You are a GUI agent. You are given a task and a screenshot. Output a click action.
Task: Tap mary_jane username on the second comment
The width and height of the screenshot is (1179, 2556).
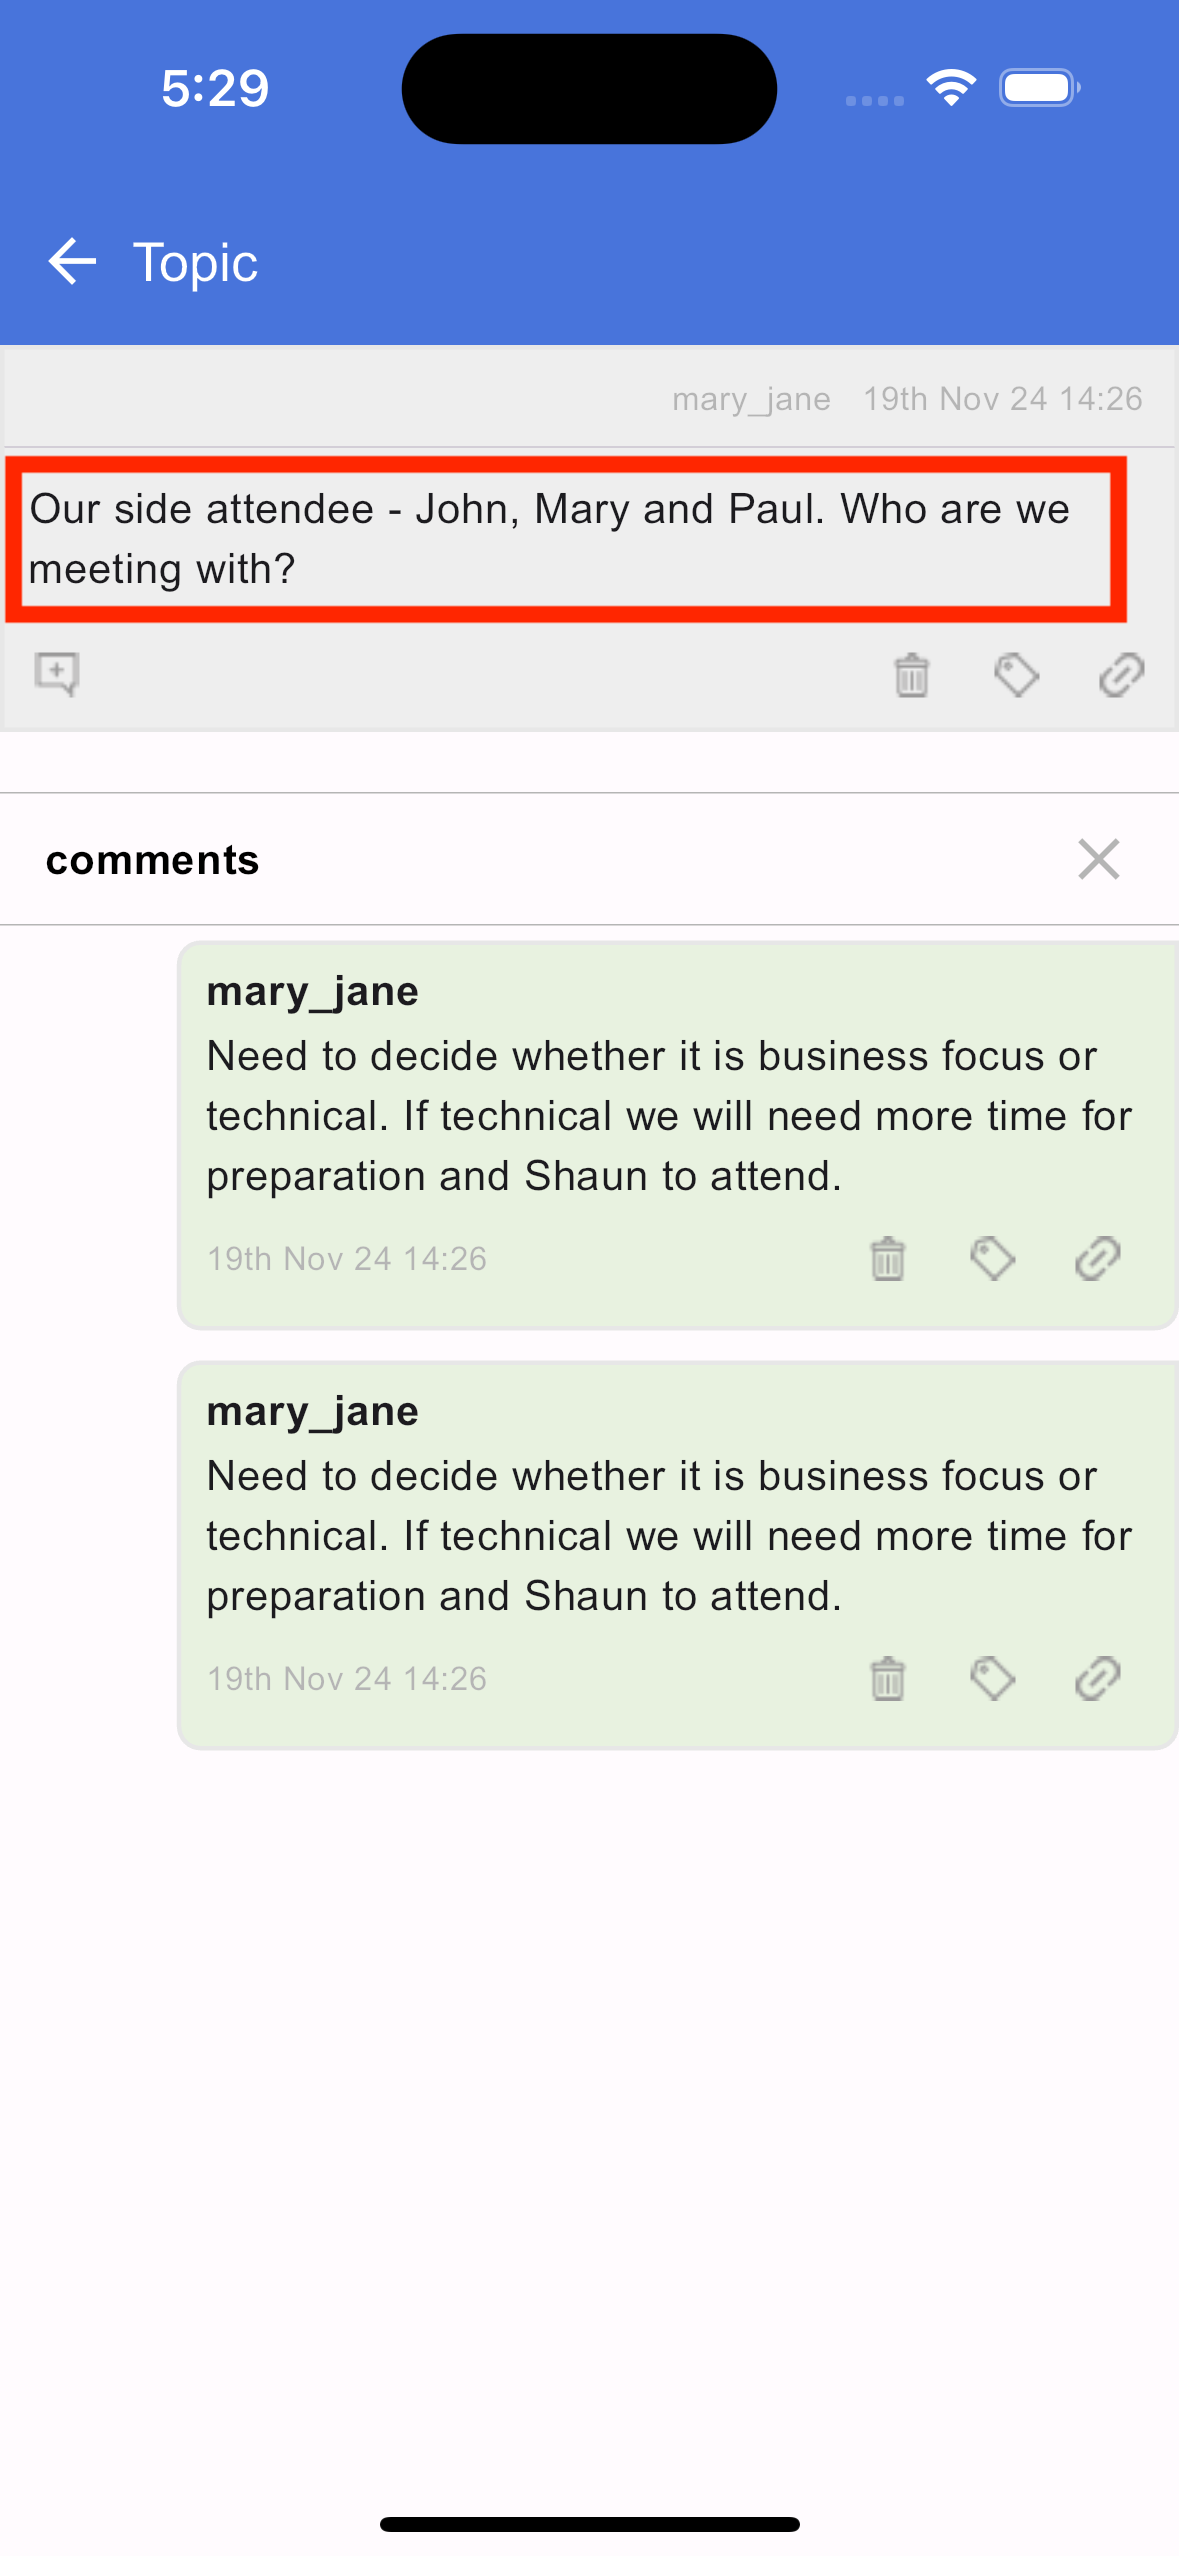point(312,1412)
